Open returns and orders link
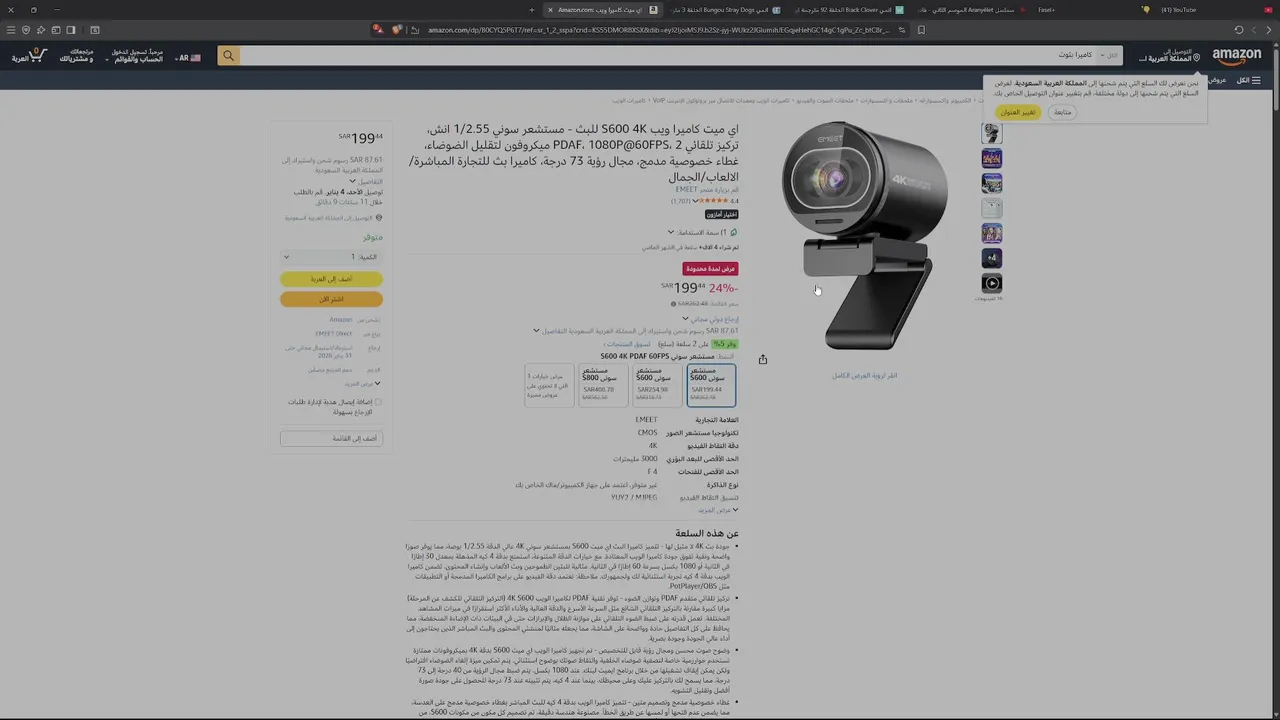The height and width of the screenshot is (720, 1280). 76,56
